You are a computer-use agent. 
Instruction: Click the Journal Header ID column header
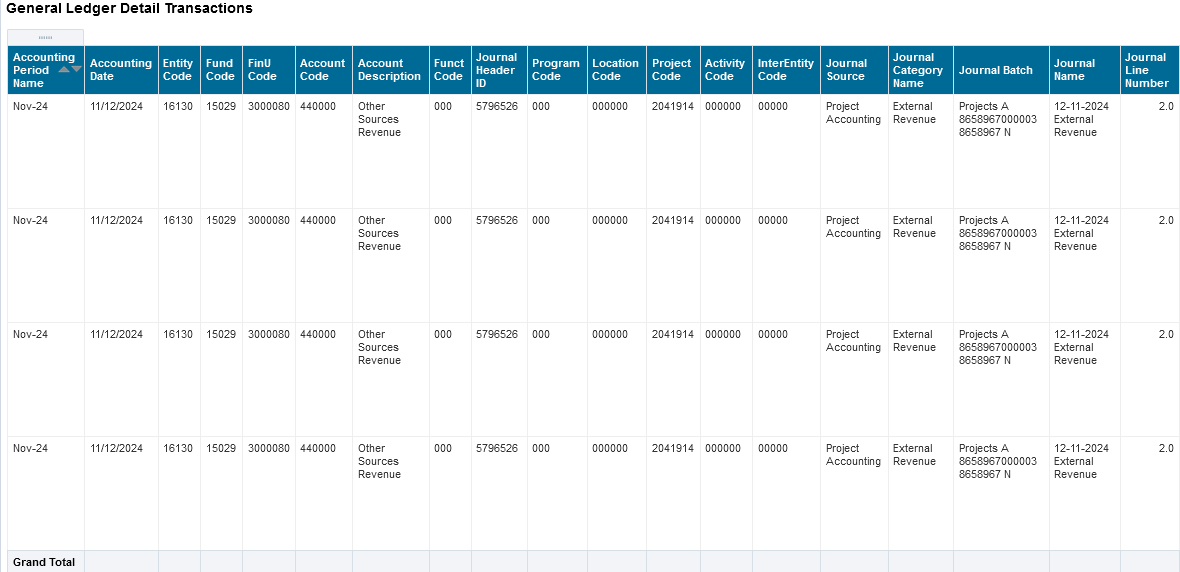coord(496,70)
